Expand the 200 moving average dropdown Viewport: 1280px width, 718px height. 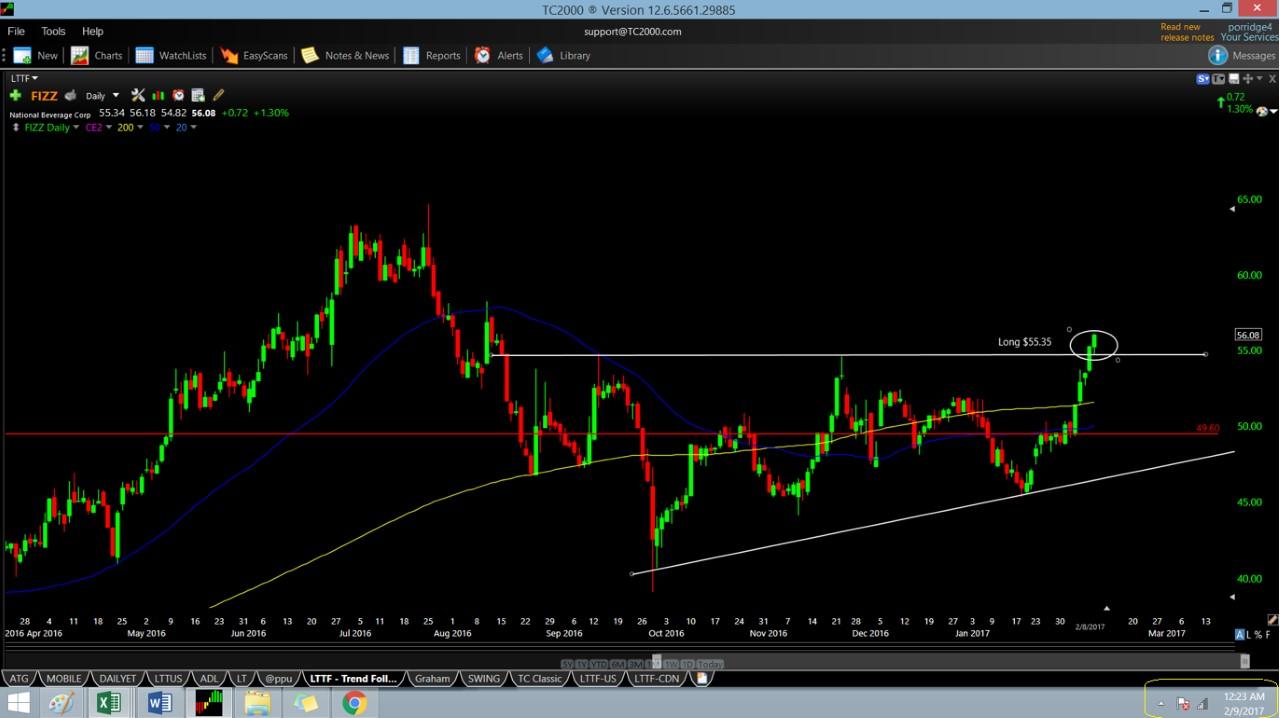coord(140,128)
